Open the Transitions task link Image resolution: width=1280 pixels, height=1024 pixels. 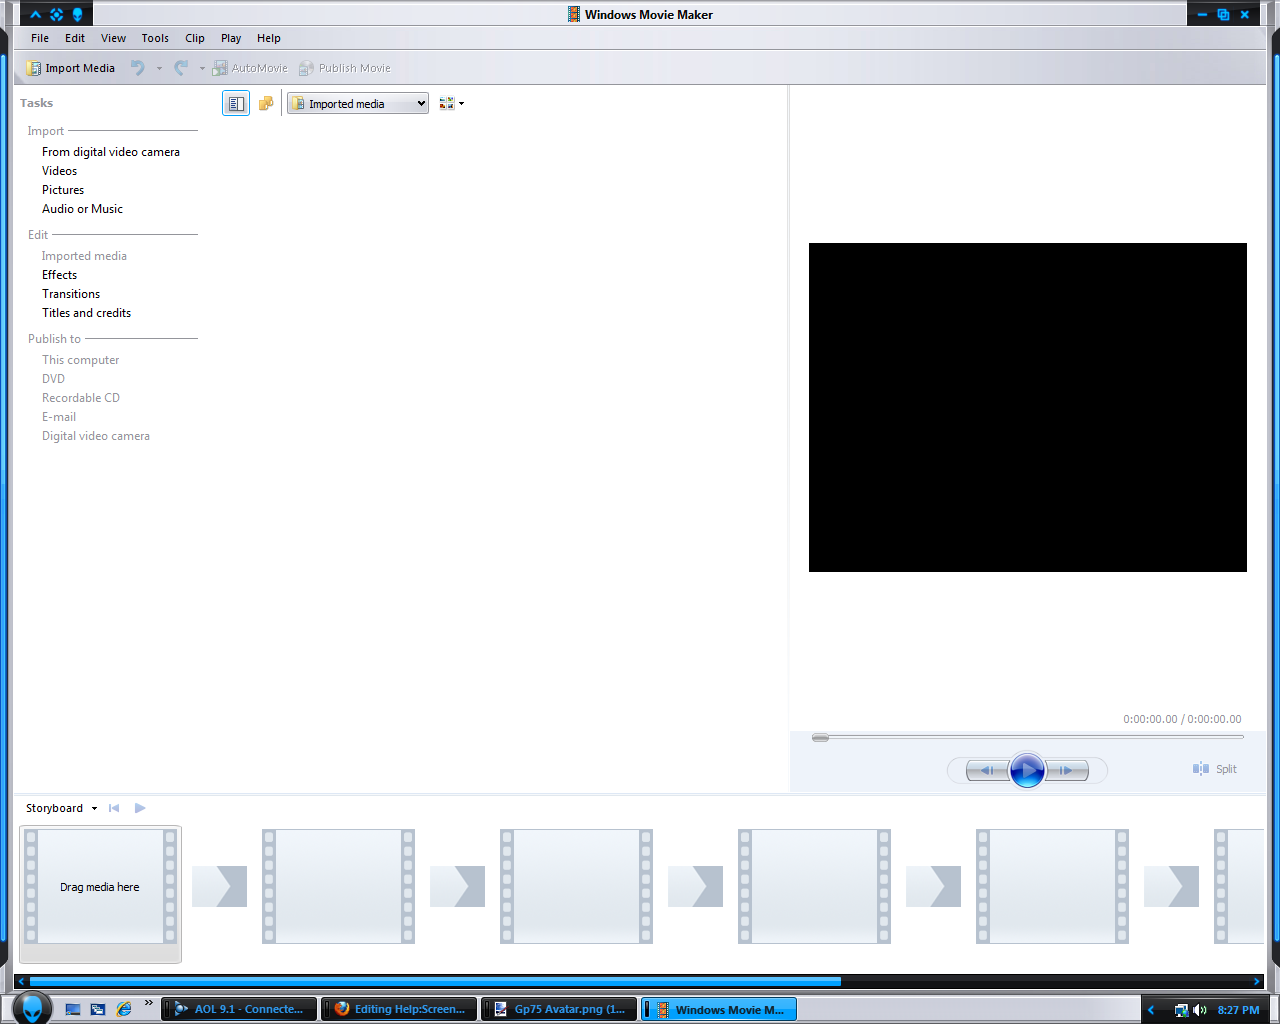pos(71,294)
